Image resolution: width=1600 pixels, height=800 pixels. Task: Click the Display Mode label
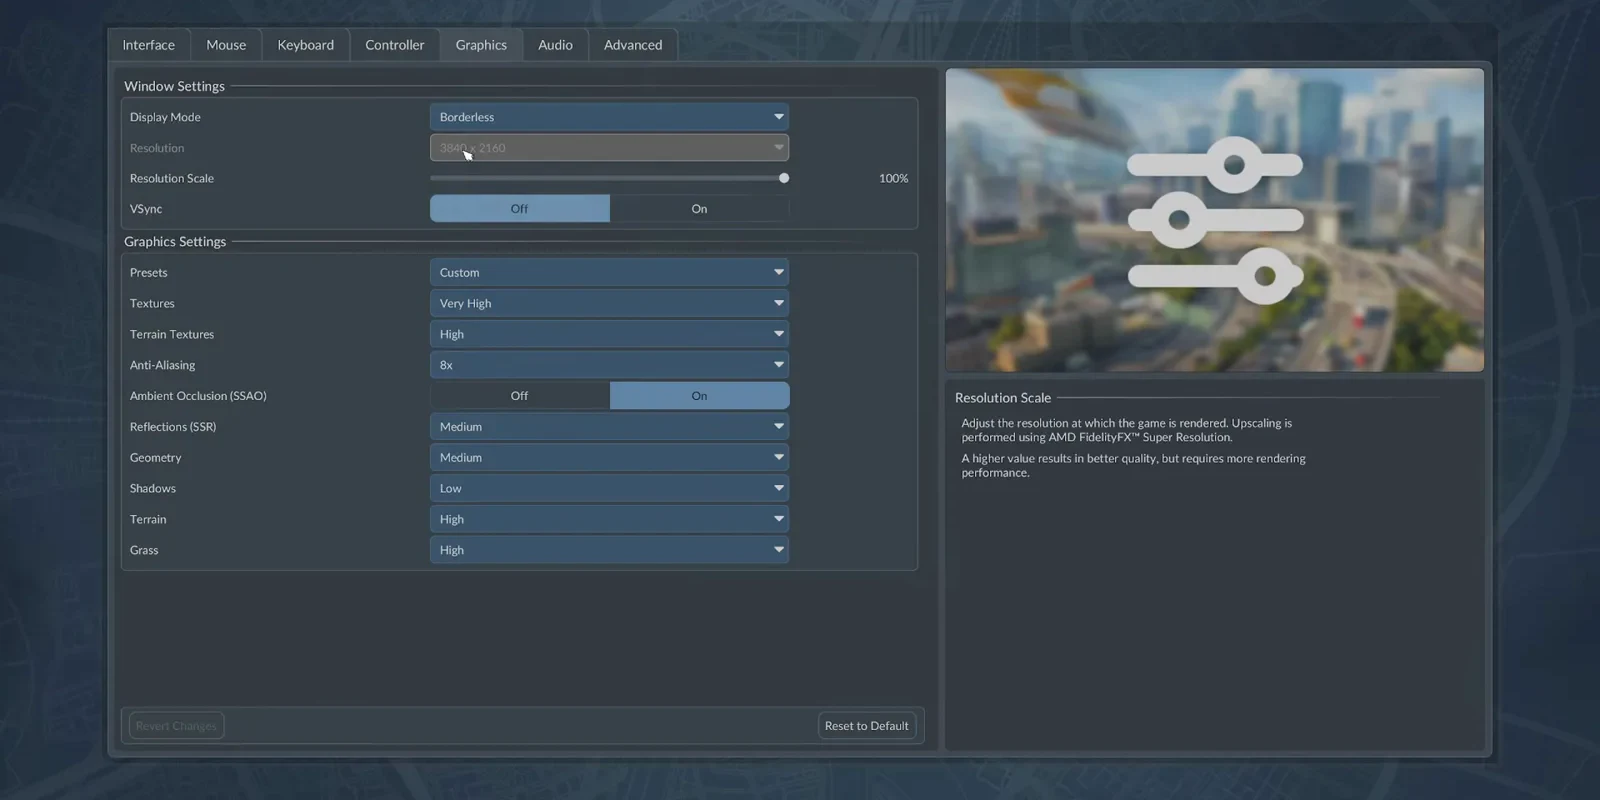(x=165, y=117)
